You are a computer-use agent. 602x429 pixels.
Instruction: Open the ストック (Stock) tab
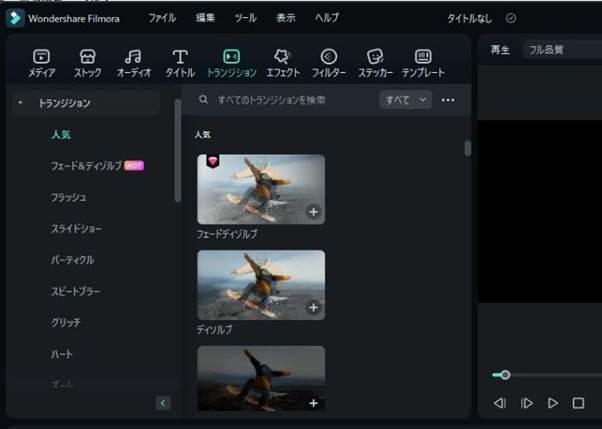click(x=88, y=64)
